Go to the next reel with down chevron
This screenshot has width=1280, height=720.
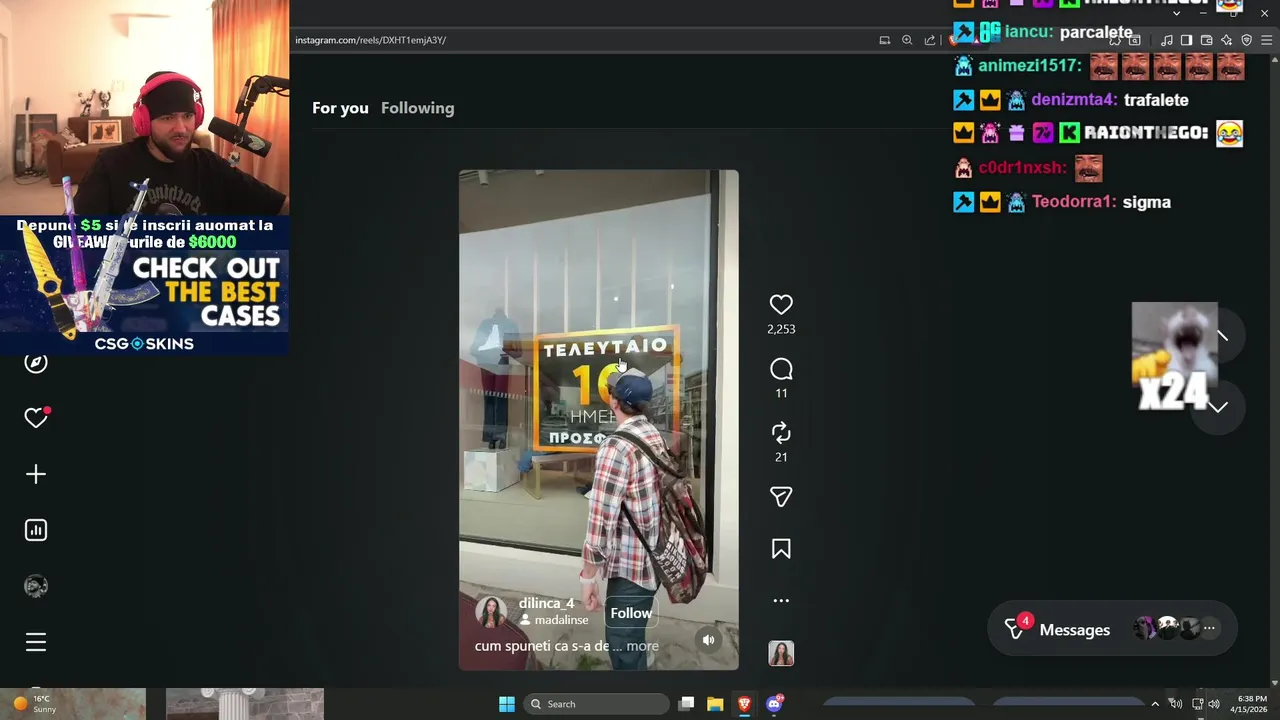[x=1218, y=407]
